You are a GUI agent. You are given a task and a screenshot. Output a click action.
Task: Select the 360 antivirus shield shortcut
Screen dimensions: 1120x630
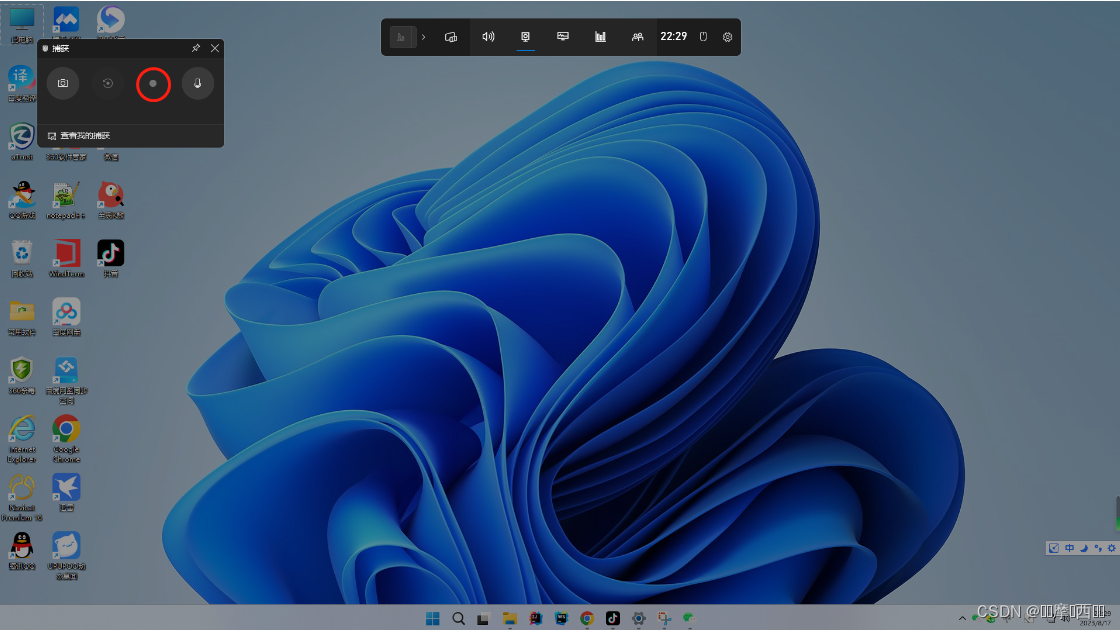point(22,376)
